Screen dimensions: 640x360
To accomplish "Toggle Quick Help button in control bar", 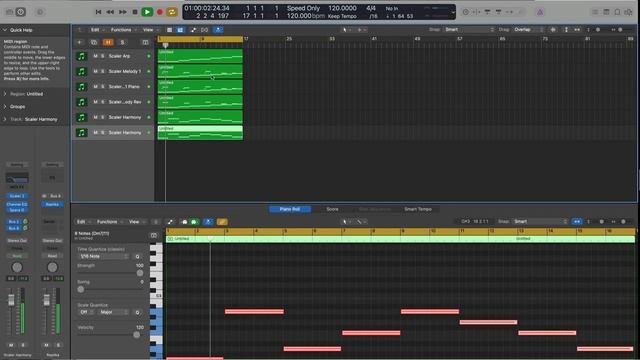I will pos(21,12).
